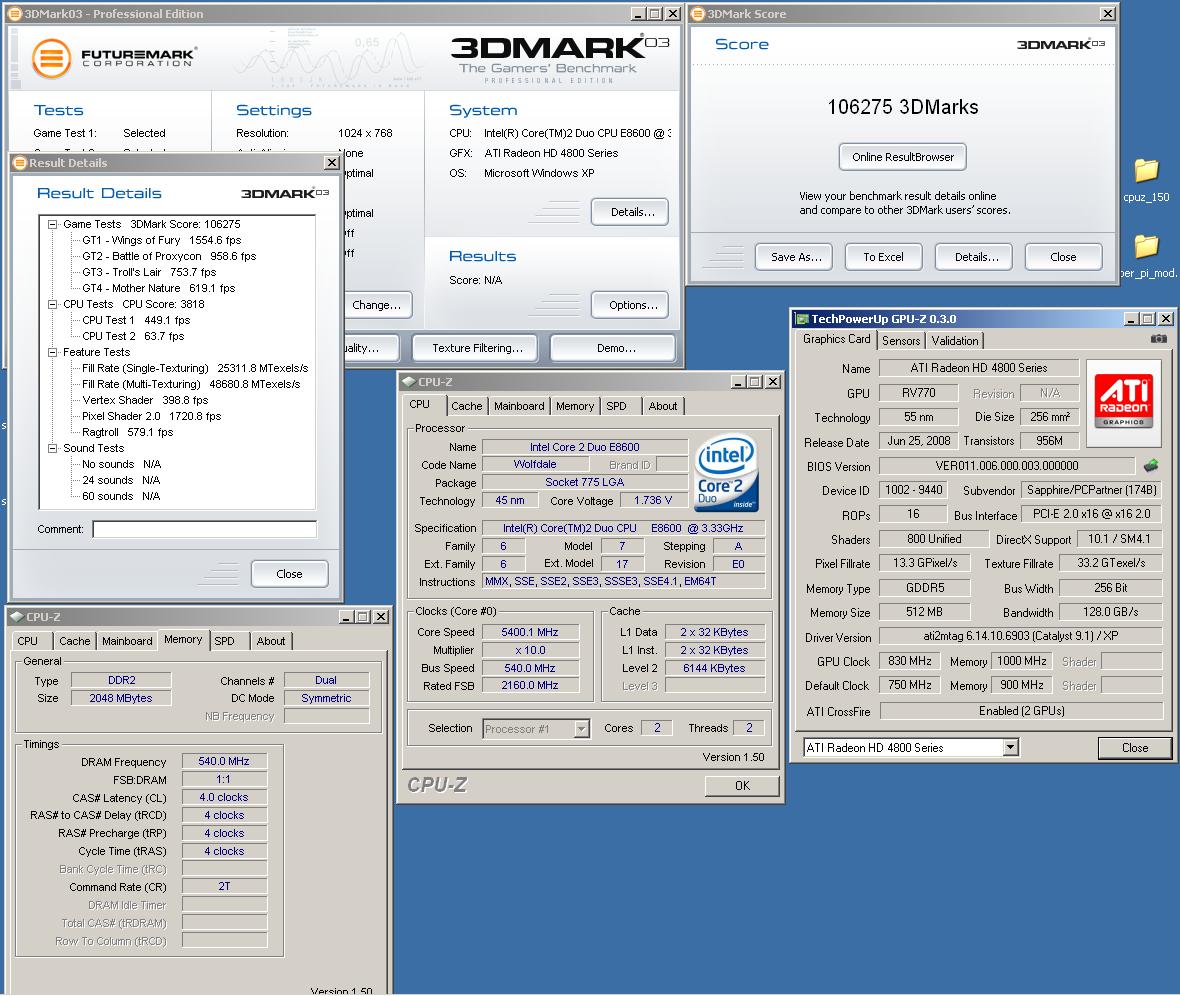Click the BIOS save chip icon in GPU-Z
The image size is (1180, 996).
coord(1151,466)
